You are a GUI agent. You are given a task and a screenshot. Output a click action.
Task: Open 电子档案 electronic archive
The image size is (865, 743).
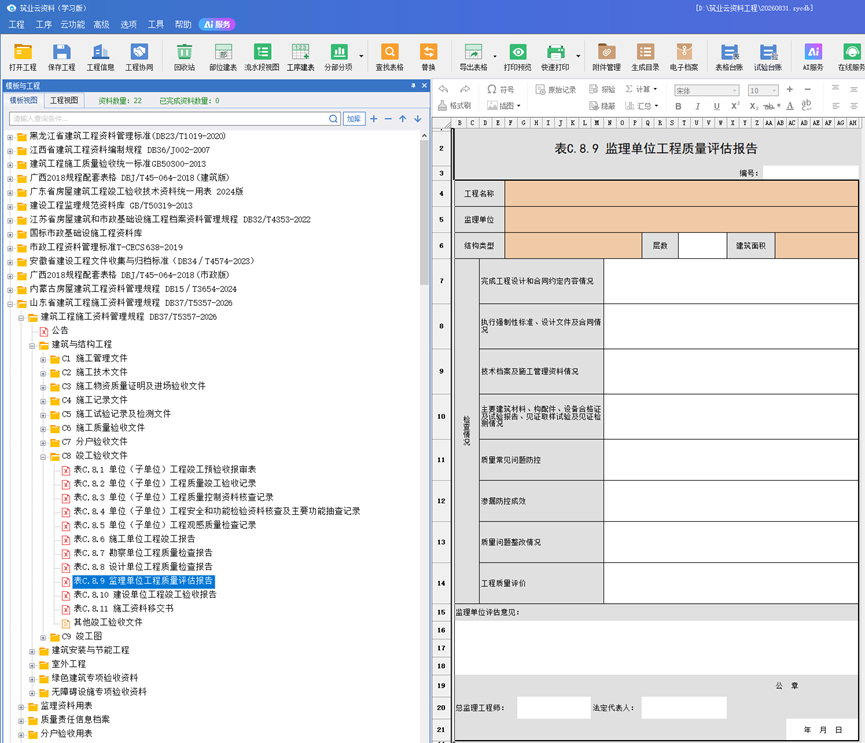pos(684,57)
